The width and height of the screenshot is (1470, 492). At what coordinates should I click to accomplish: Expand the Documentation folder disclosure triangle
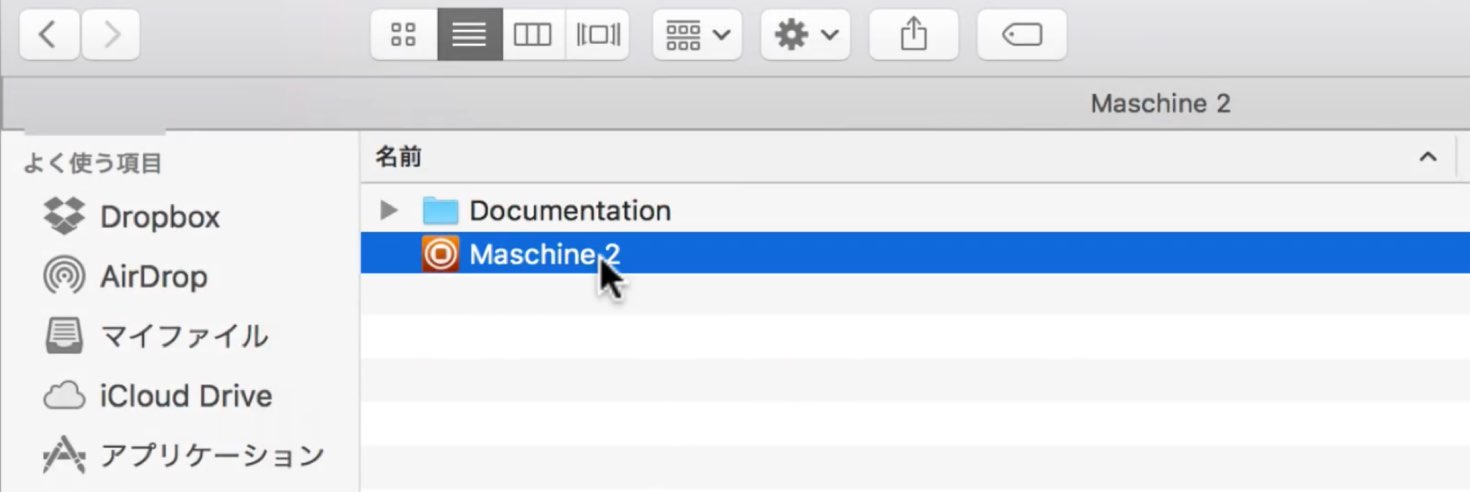pos(389,210)
